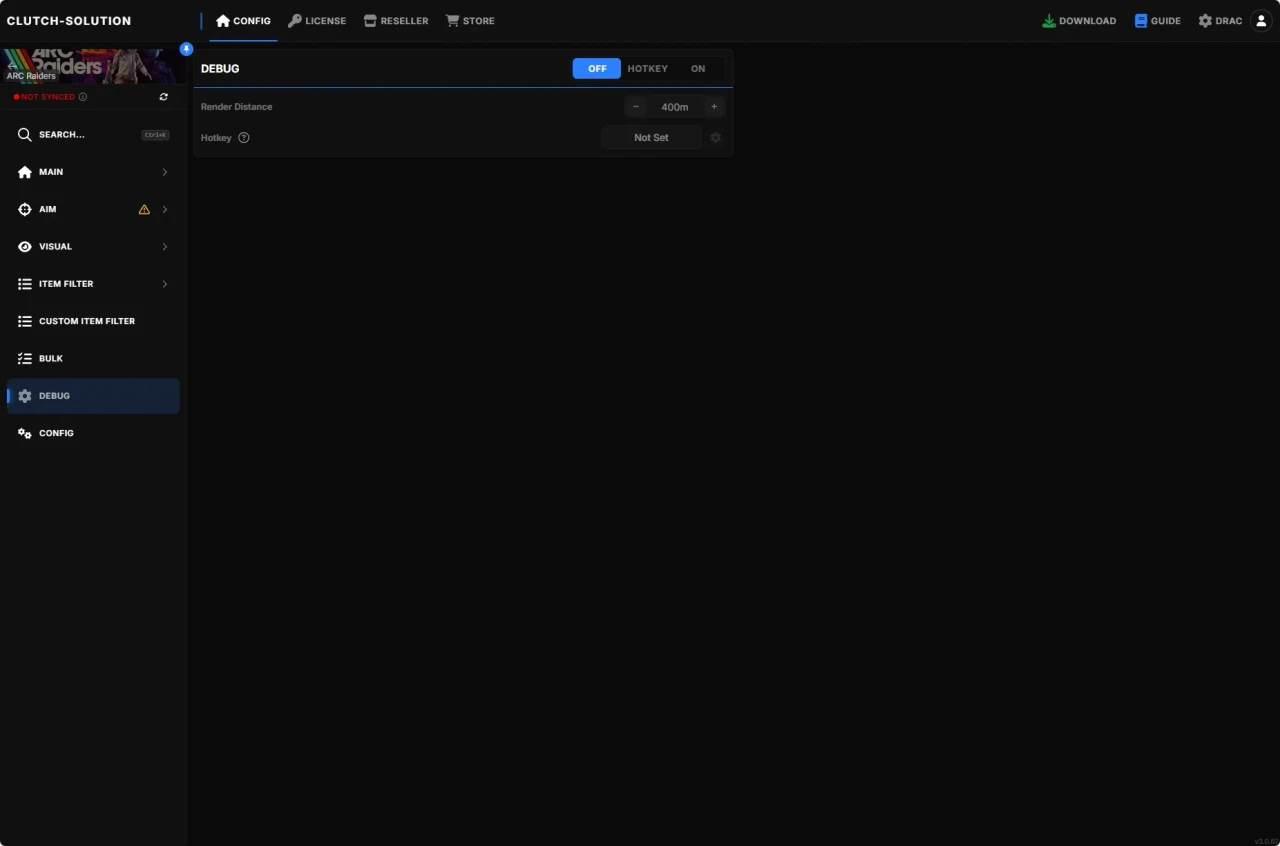
Task: Click the Config double-gear icon in sidebar
Action: [25, 433]
